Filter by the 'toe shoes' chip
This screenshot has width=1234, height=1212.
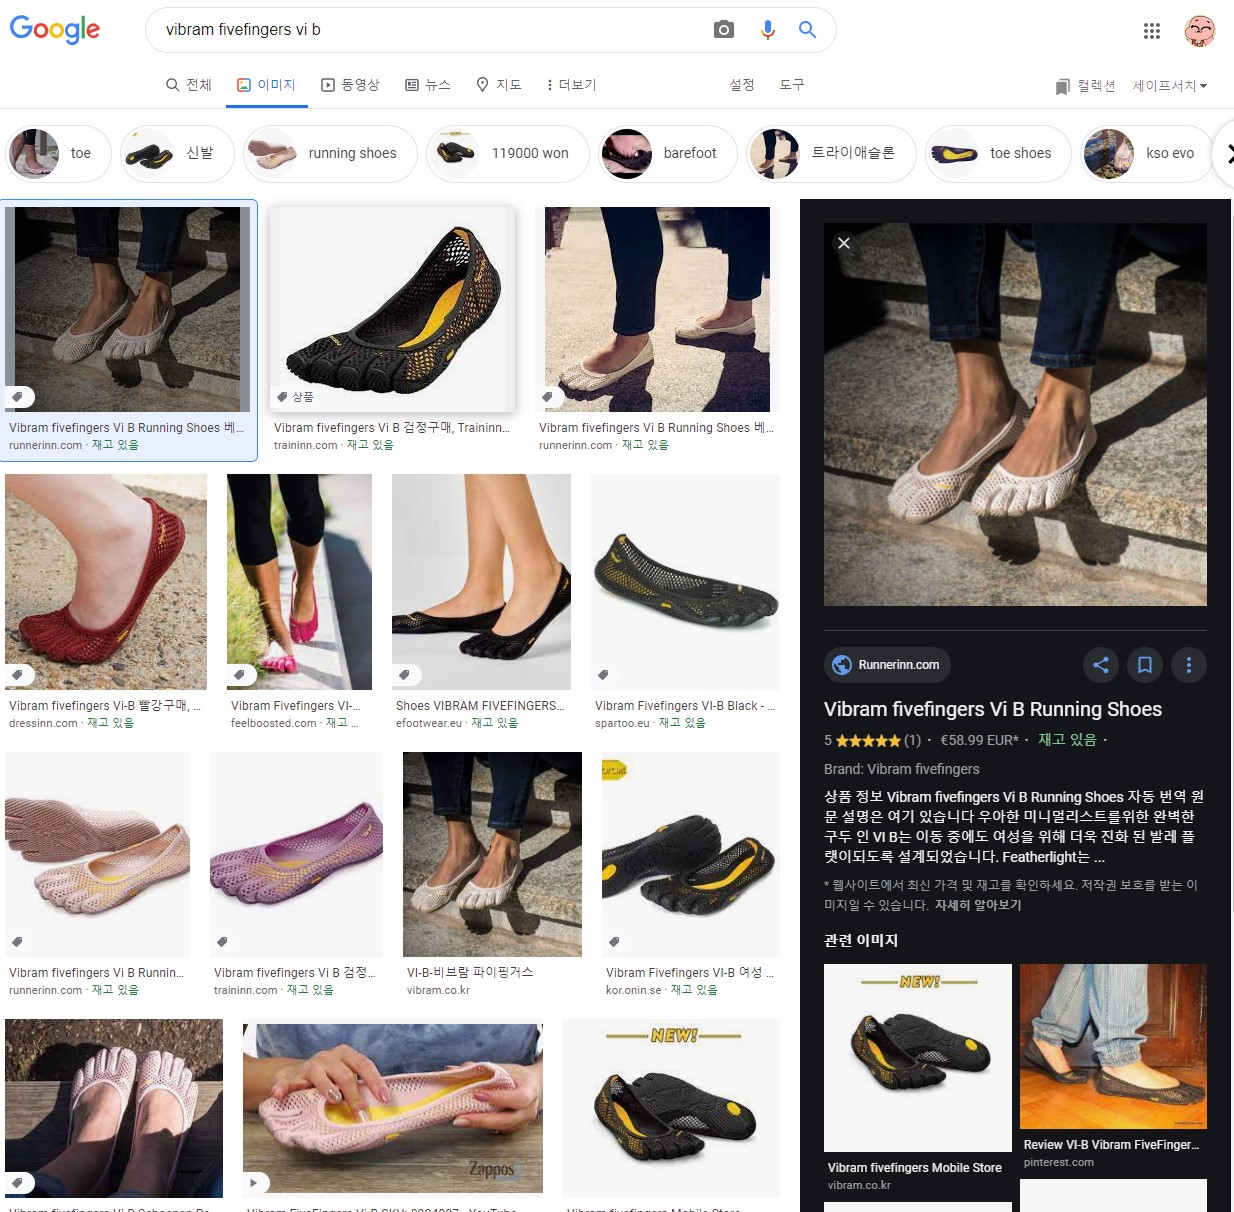(999, 154)
